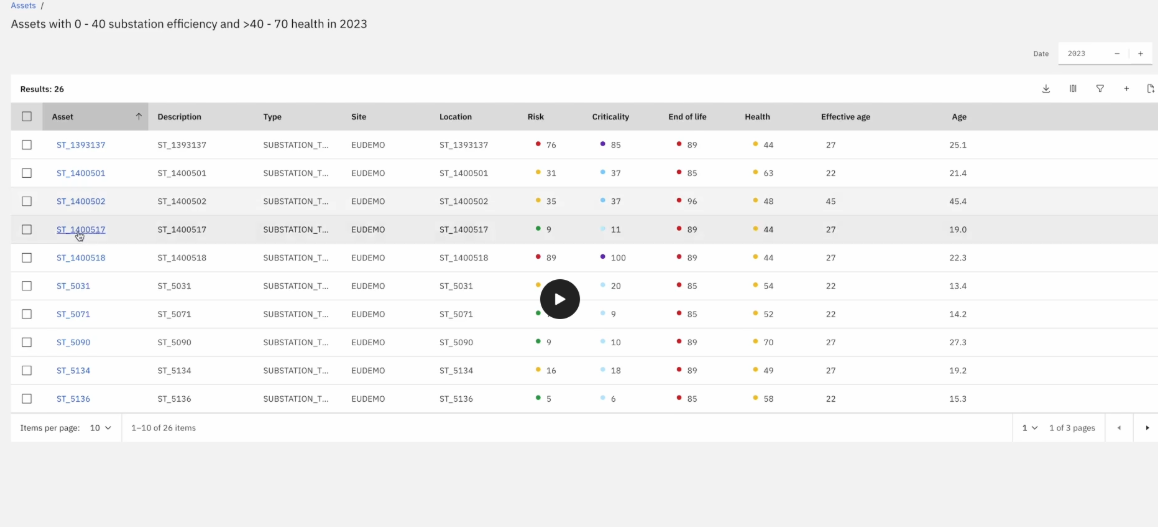1158x527 pixels.
Task: Open the column settings icon
Action: tap(1073, 89)
